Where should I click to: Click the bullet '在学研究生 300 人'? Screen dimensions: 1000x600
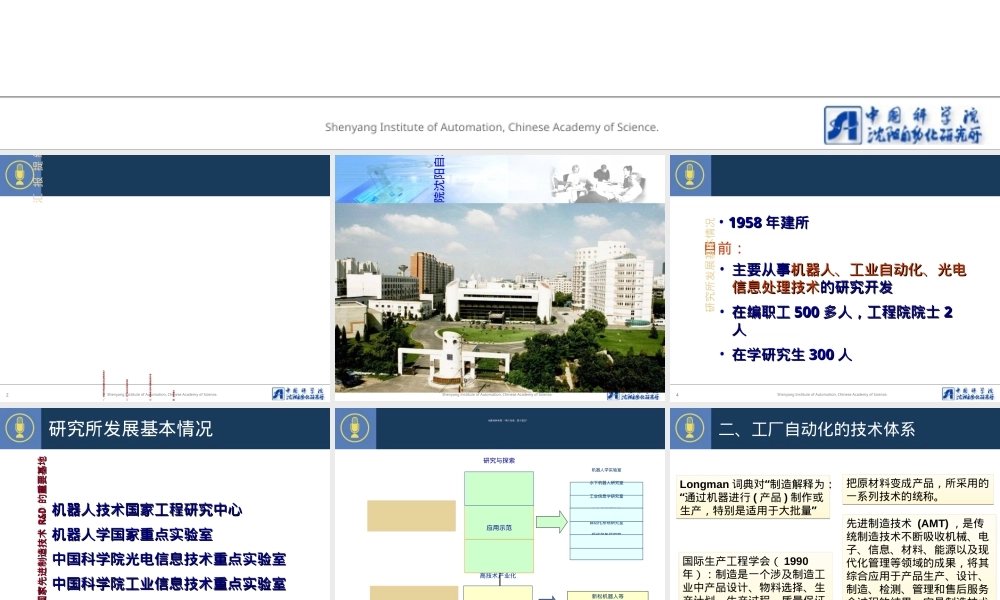[791, 355]
